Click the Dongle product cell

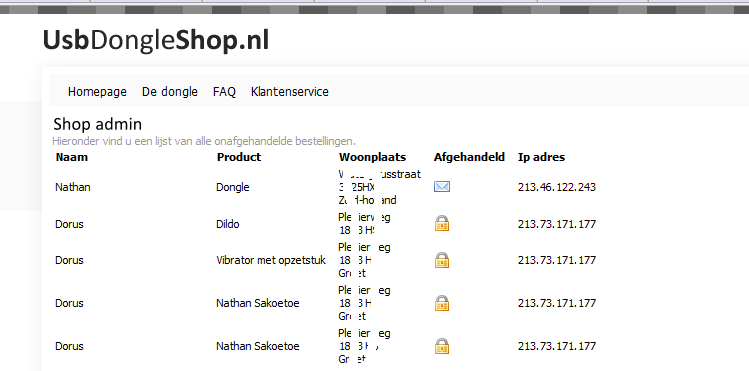tap(233, 187)
